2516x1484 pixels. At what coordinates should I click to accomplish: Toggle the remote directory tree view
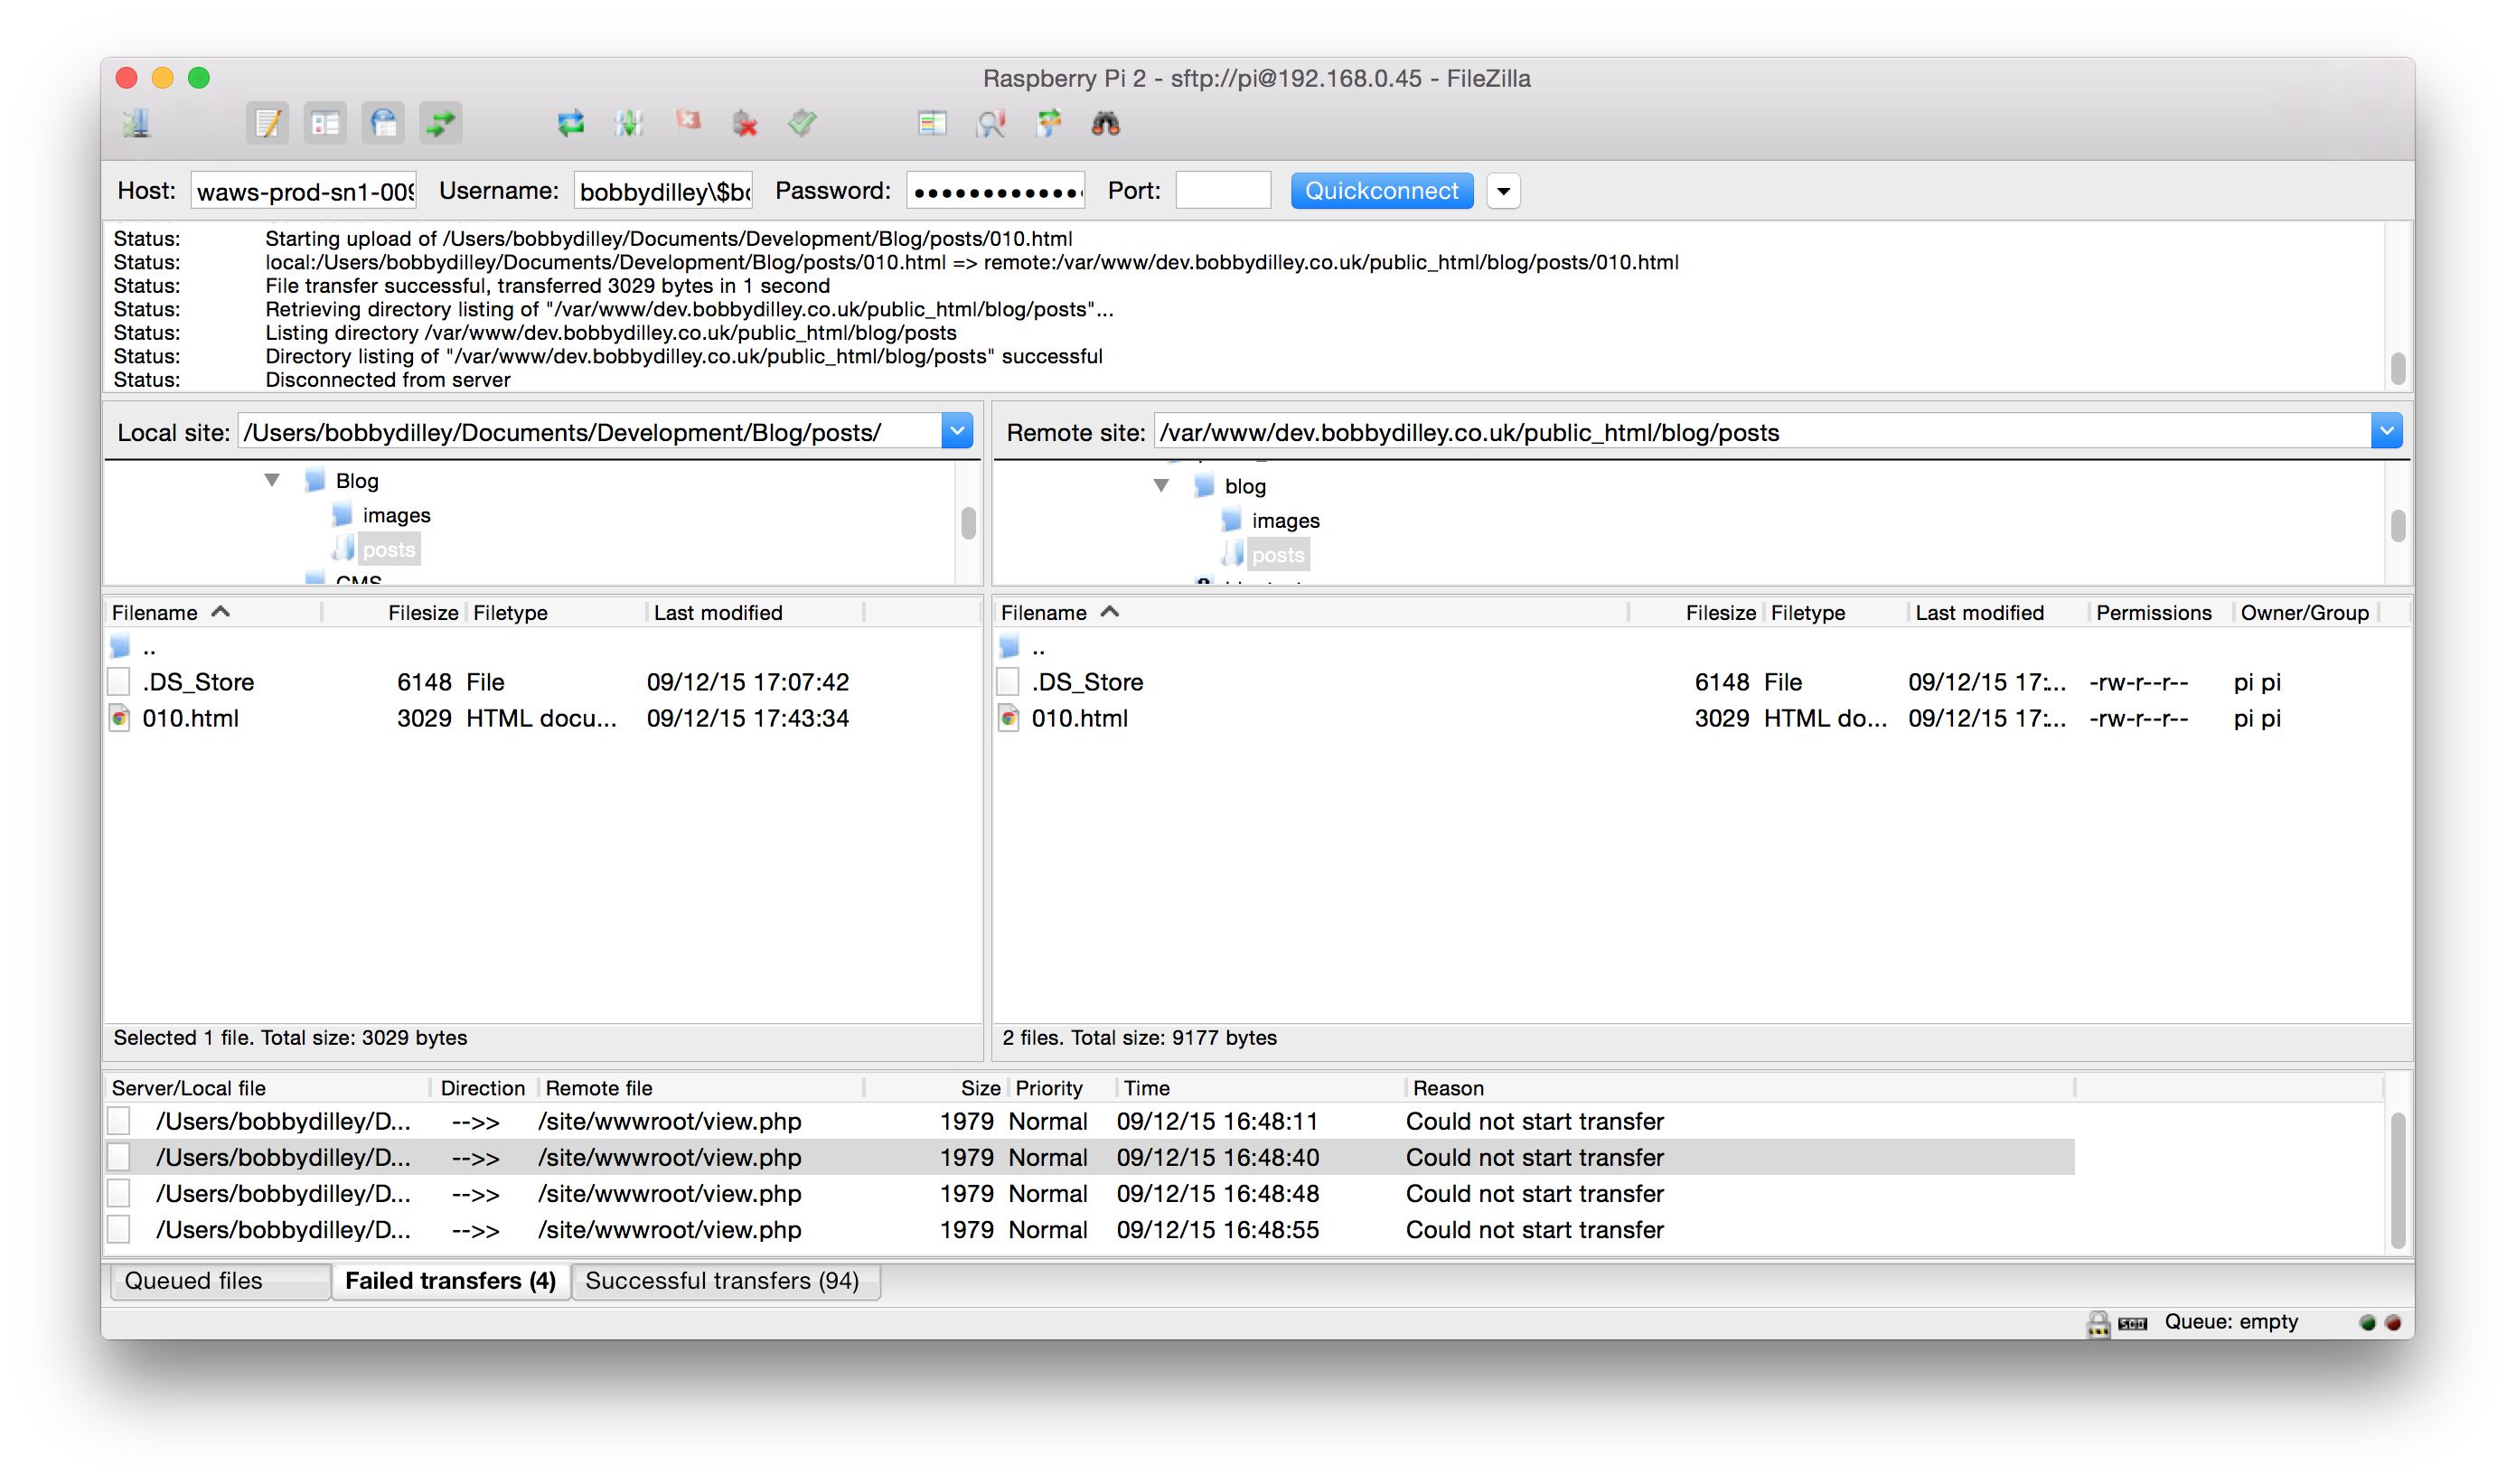pos(383,124)
